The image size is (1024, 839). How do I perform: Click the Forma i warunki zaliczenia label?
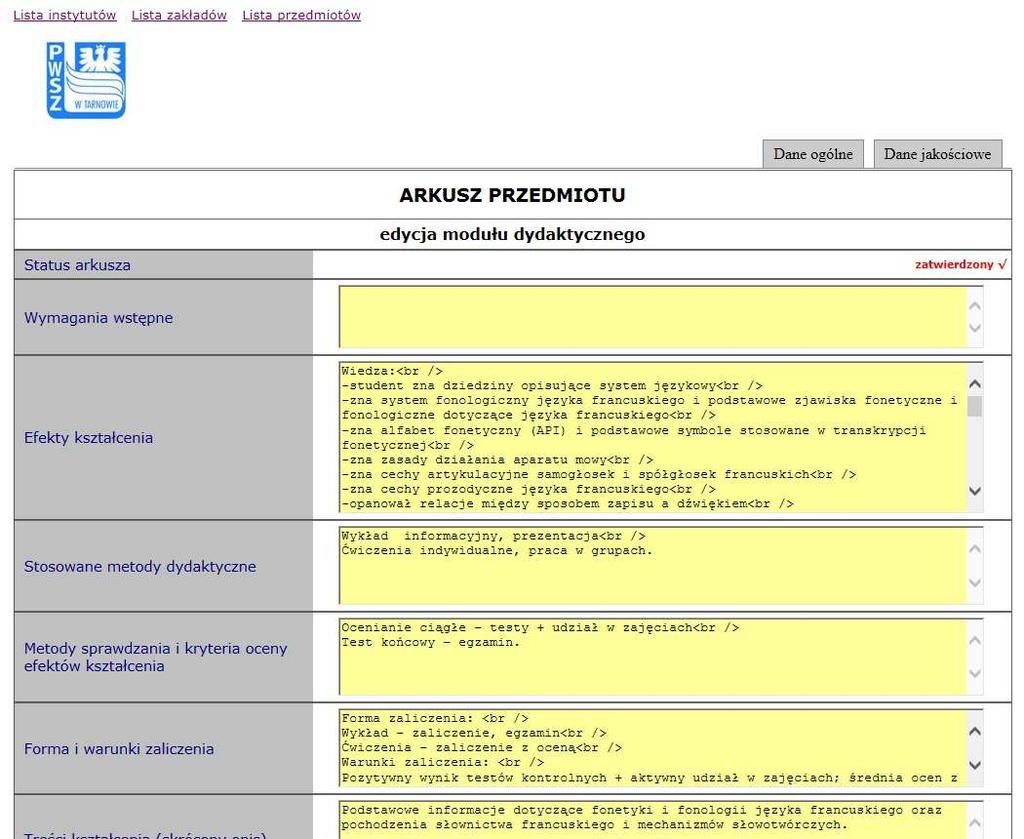(x=119, y=749)
